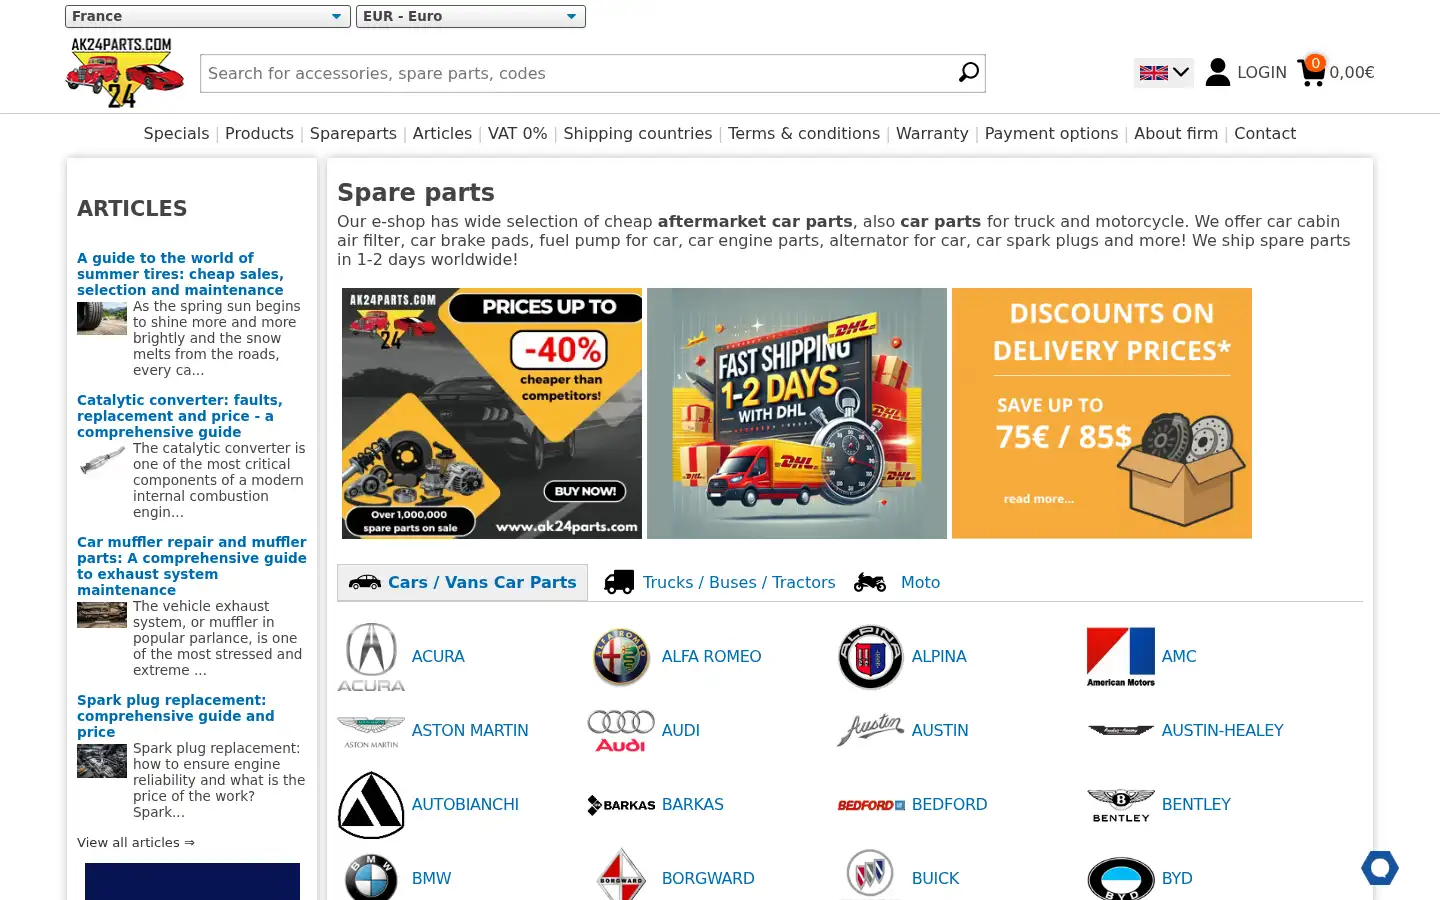
Task: Click the Alpina brand logo
Action: [x=871, y=657]
